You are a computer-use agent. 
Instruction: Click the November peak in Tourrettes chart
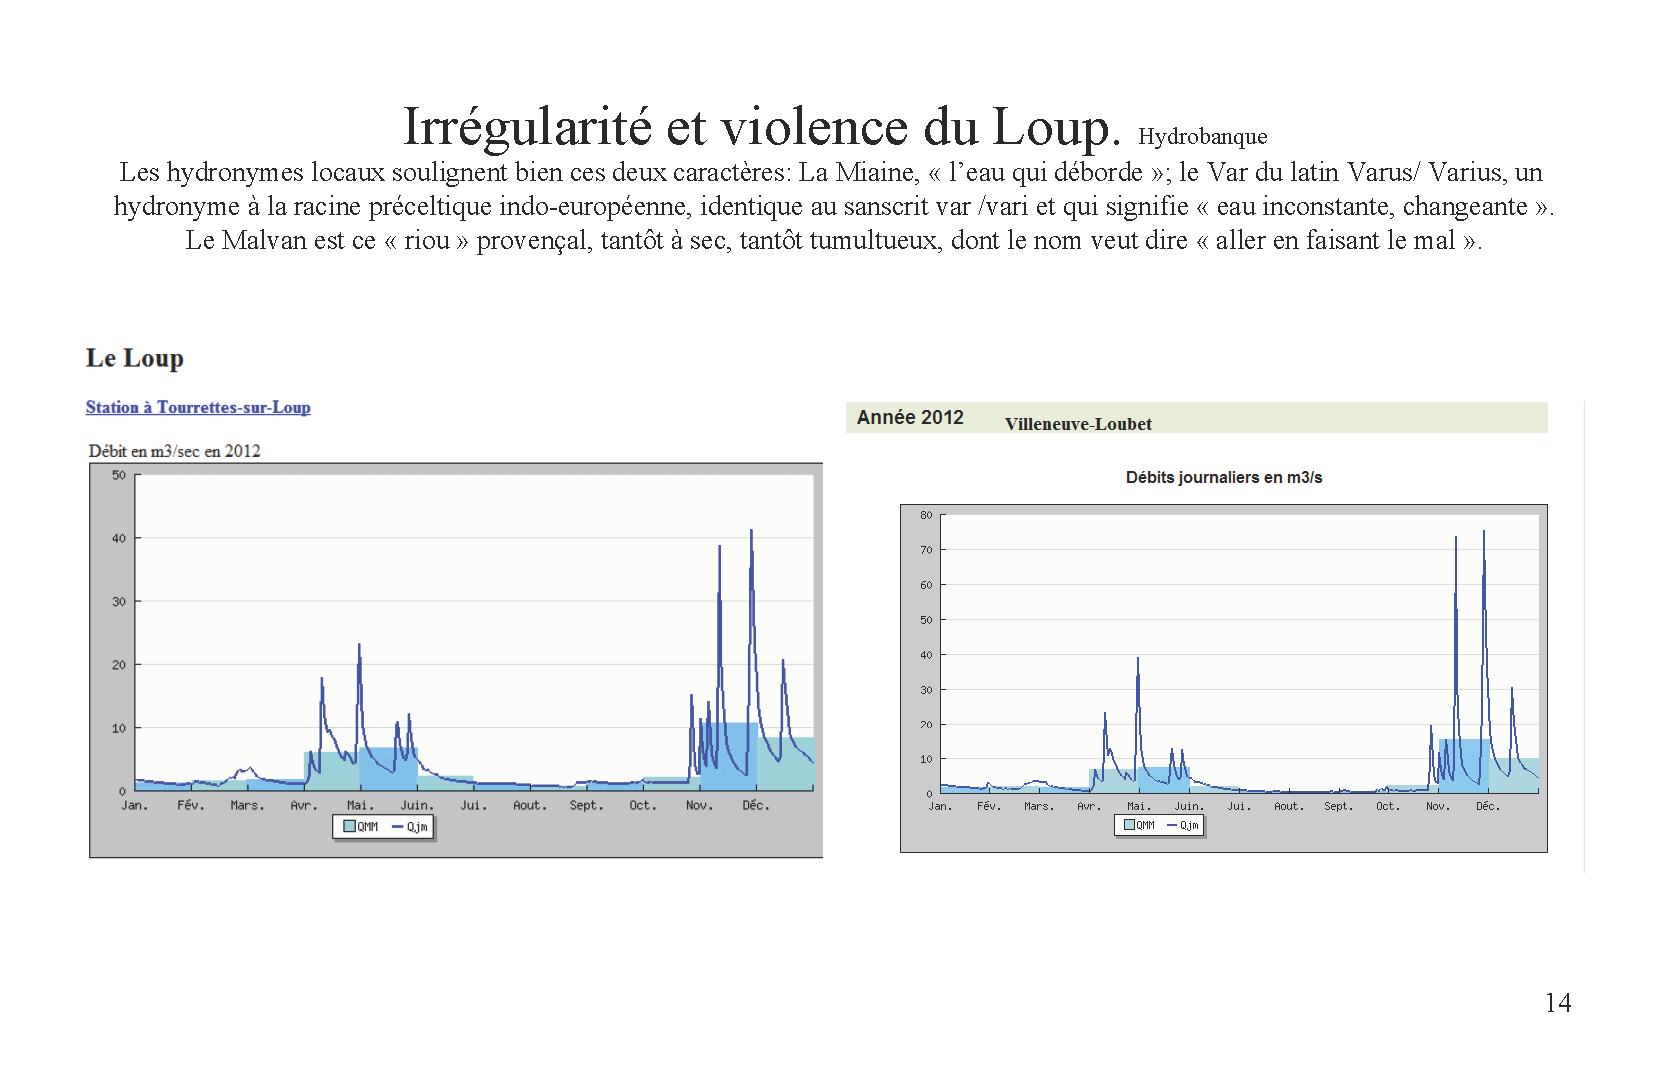[x=719, y=547]
